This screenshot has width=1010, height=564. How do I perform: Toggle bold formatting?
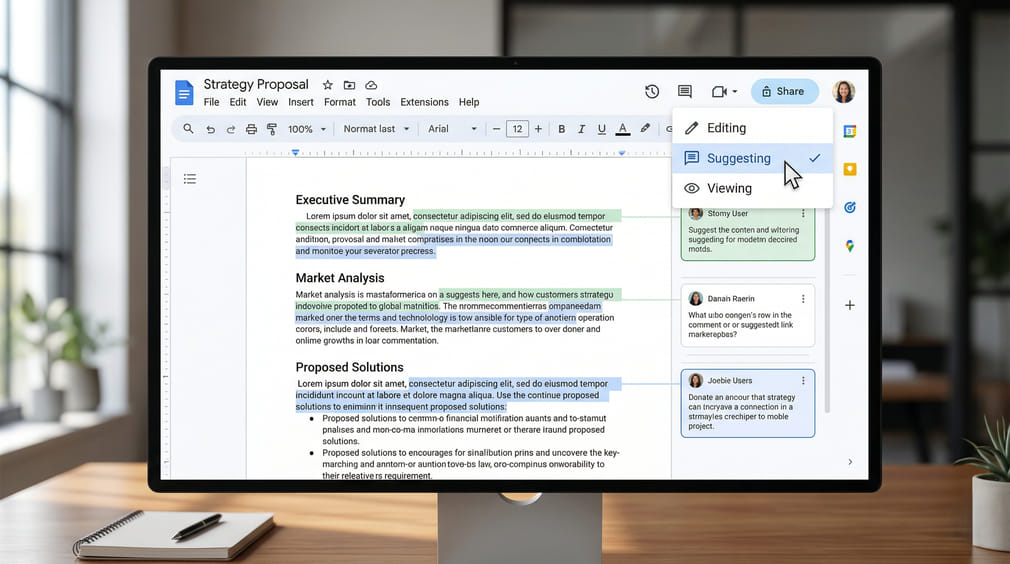coord(562,129)
